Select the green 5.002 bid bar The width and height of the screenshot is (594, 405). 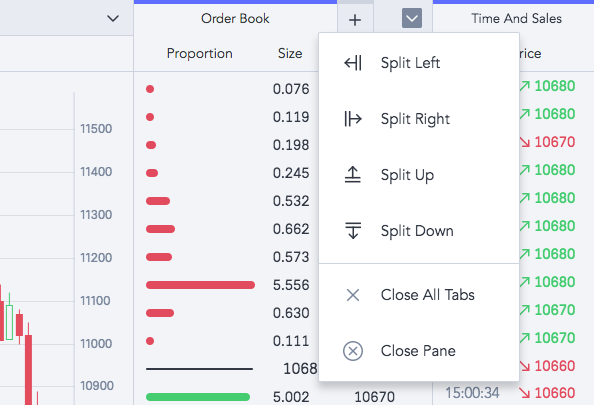[x=198, y=397]
